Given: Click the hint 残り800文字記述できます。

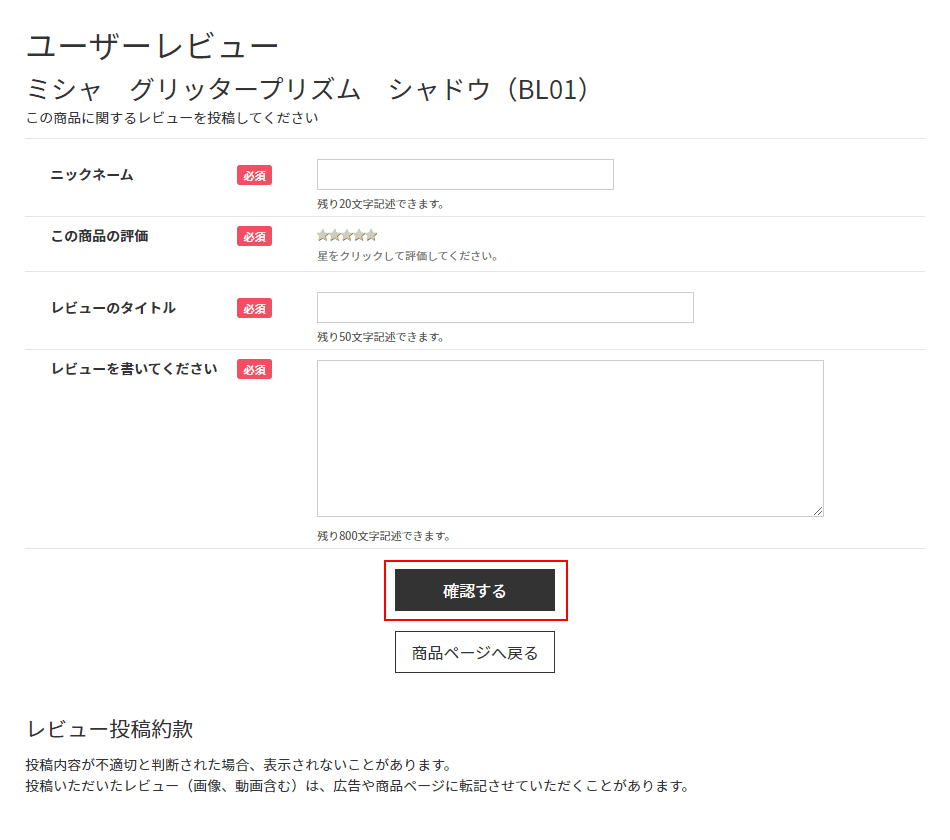Looking at the screenshot, I should 384,536.
